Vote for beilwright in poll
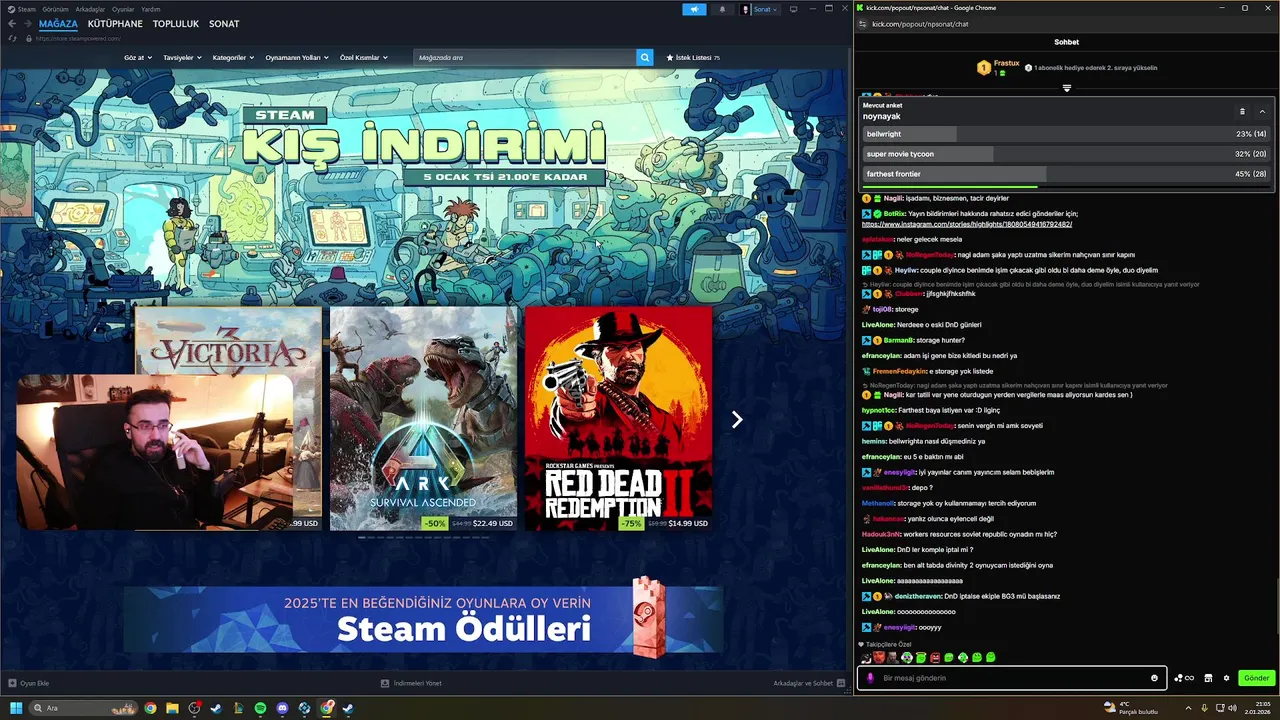The image size is (1280, 720). coord(1066,134)
